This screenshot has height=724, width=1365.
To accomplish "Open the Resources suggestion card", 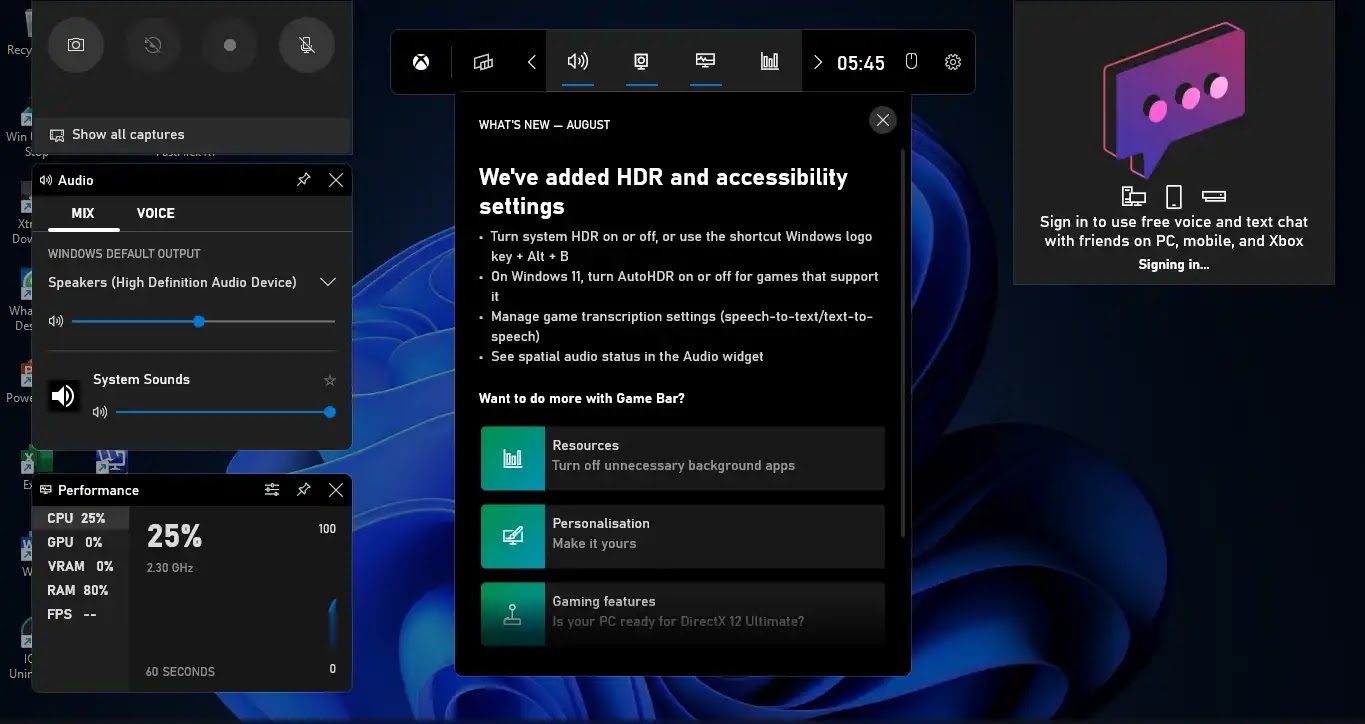I will click(683, 458).
